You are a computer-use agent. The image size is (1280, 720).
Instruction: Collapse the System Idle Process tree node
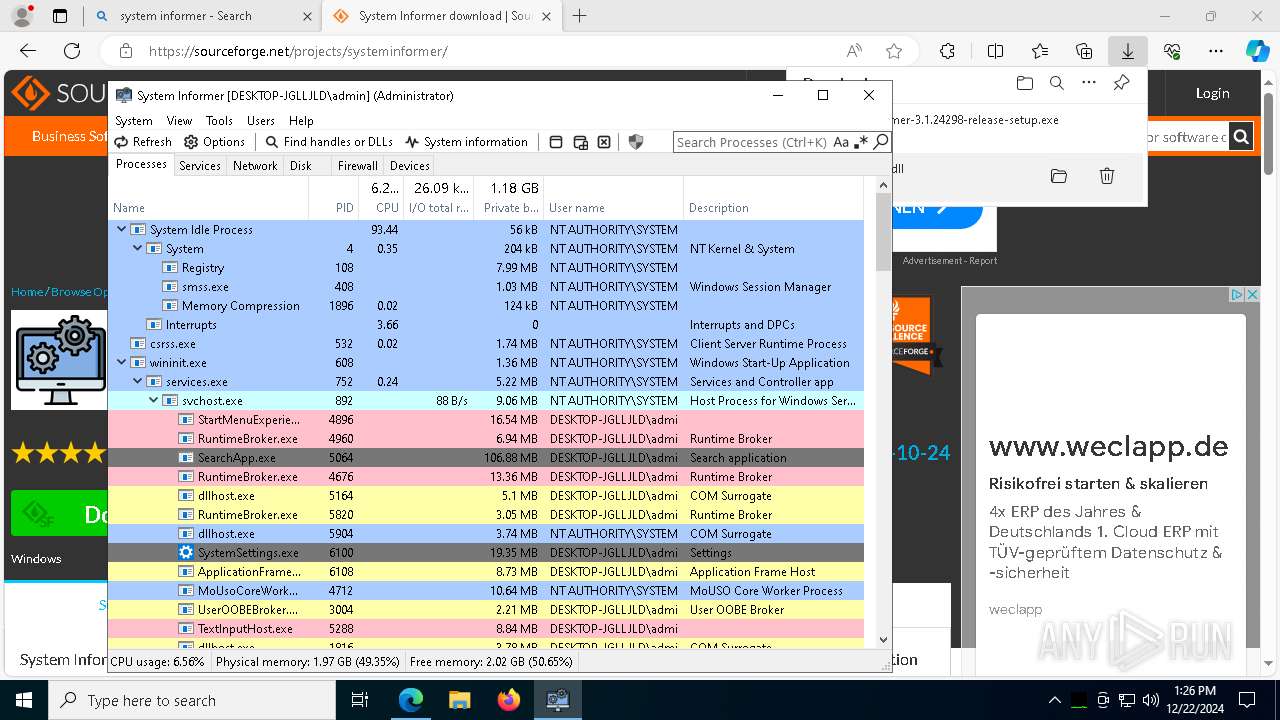tap(122, 229)
